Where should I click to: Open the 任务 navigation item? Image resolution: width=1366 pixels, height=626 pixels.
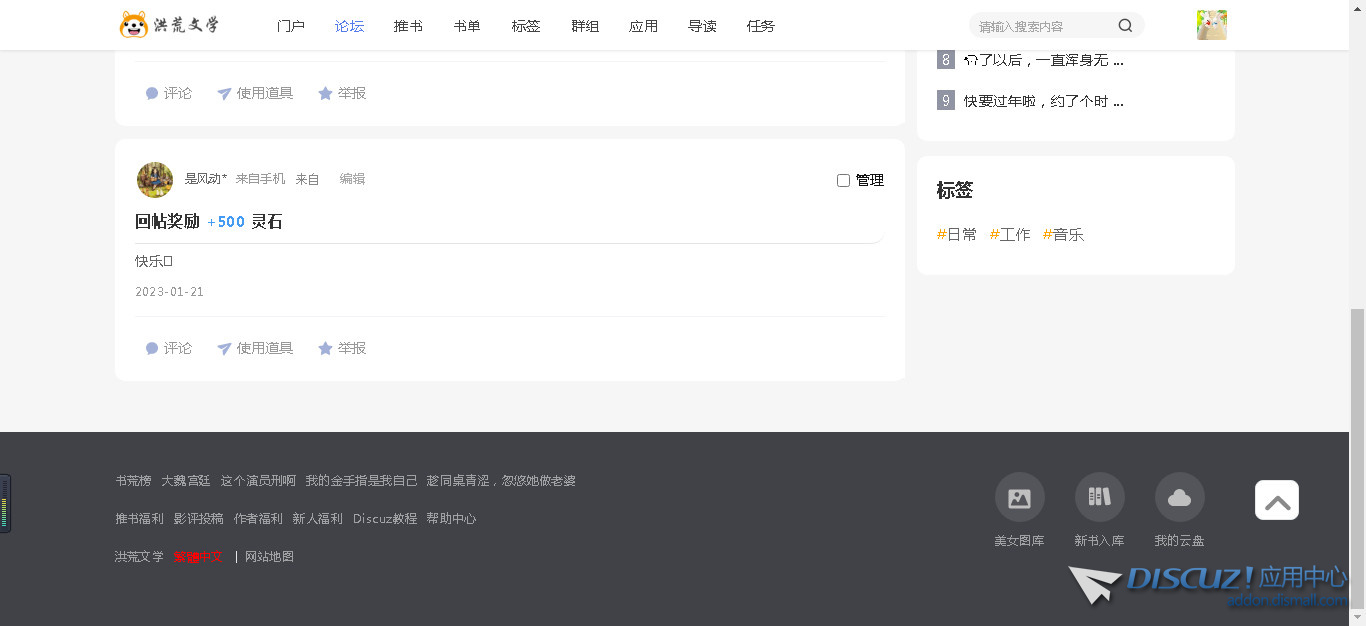point(760,25)
